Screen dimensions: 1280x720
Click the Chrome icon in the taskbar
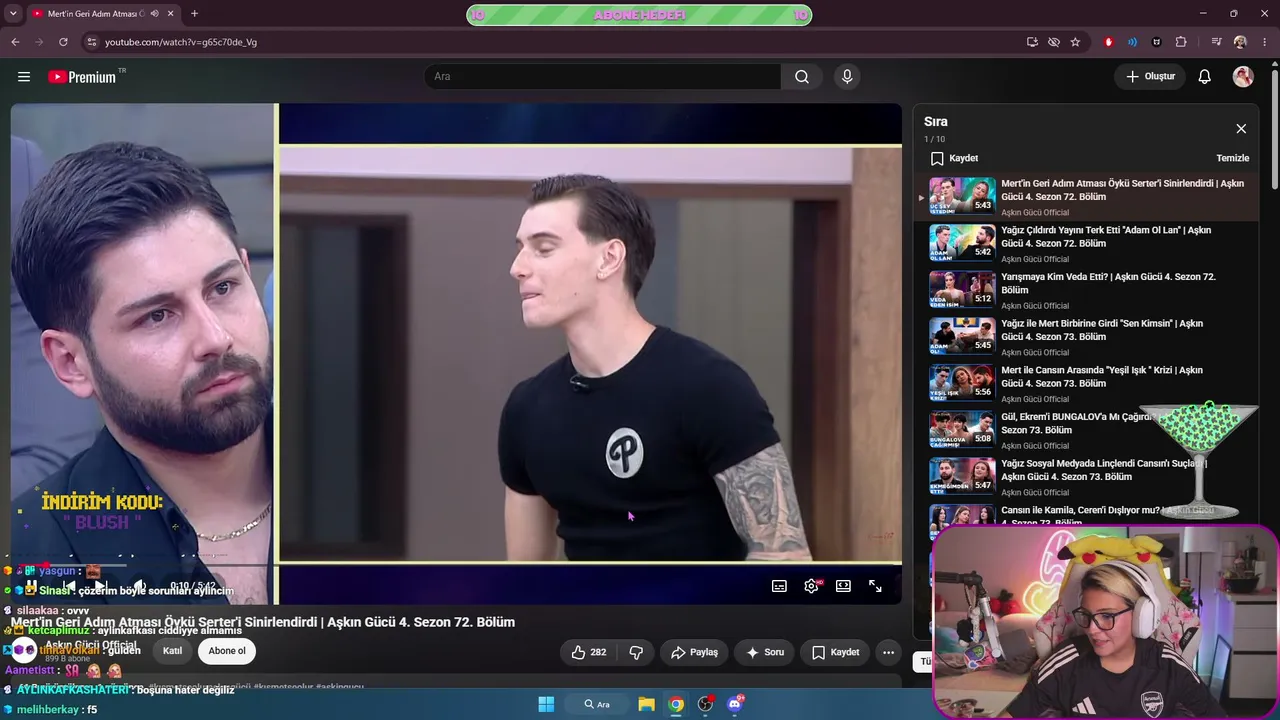click(676, 704)
